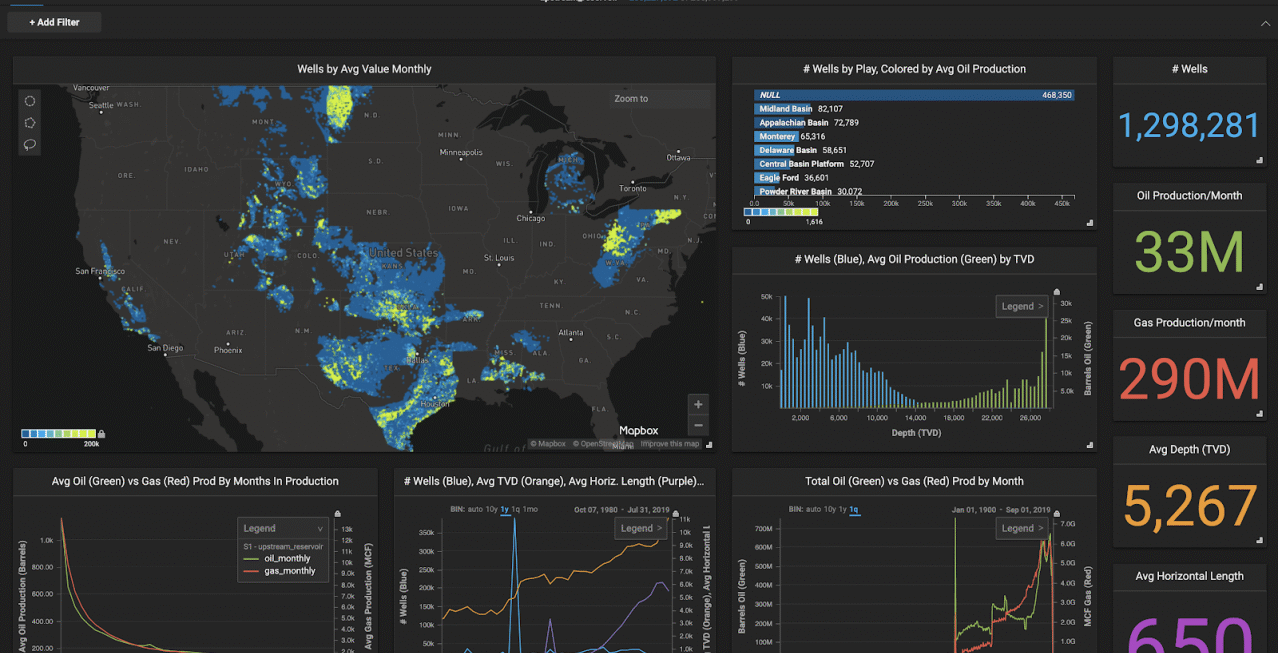The image size is (1278, 653).
Task: Click the Zoom to box on the map
Action: tap(659, 98)
